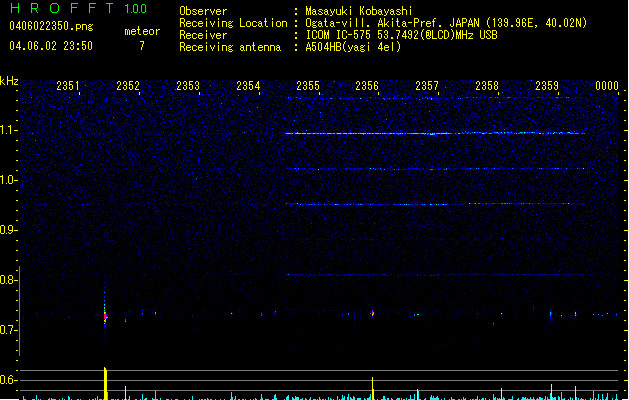
Task: Click the 2356 time axis marker
Action: point(367,86)
